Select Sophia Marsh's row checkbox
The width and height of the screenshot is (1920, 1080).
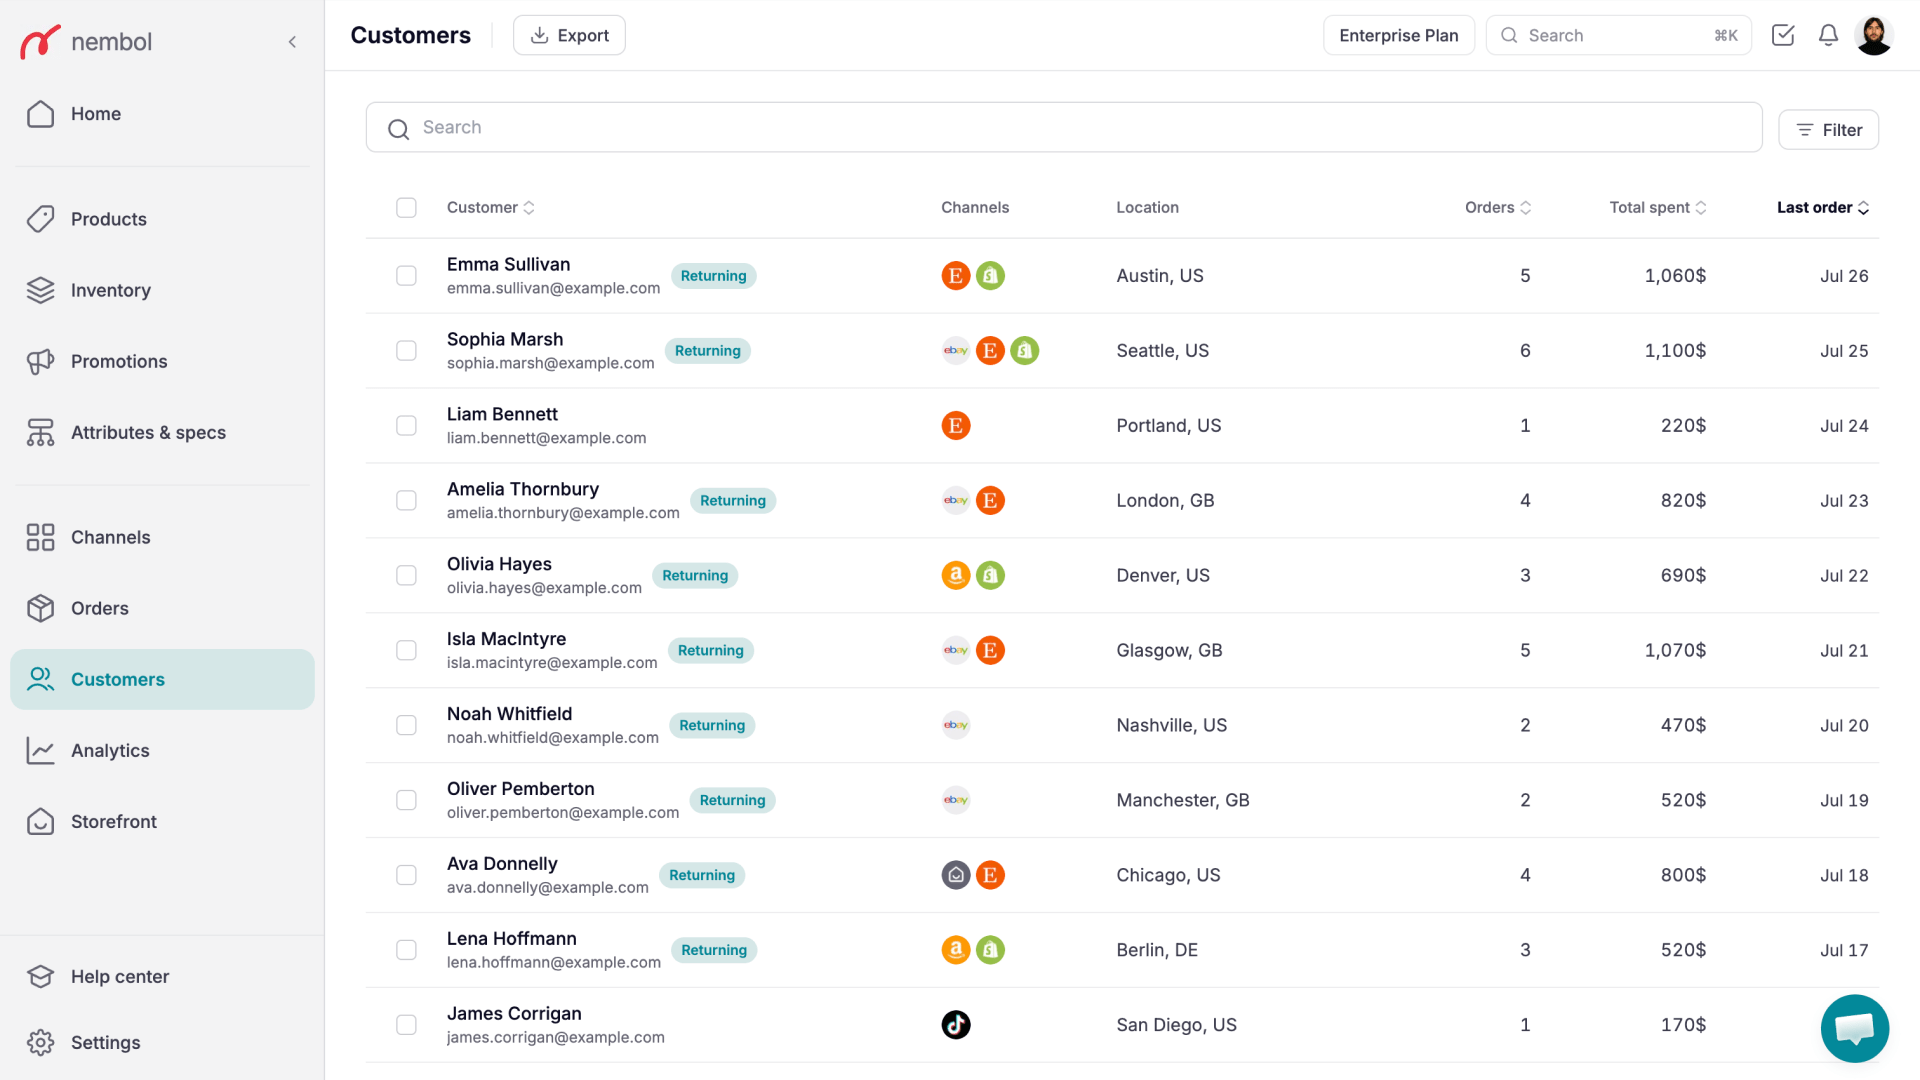coord(406,351)
